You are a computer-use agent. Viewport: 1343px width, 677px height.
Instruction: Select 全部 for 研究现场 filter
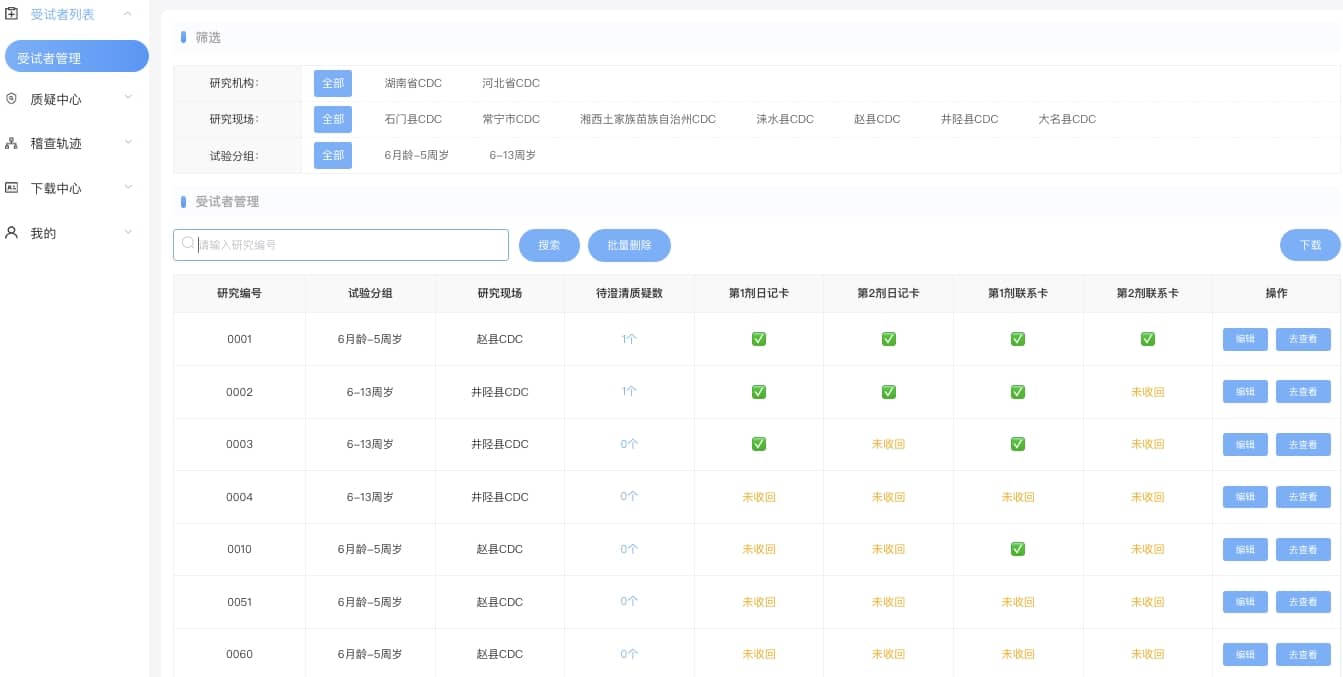[x=333, y=119]
